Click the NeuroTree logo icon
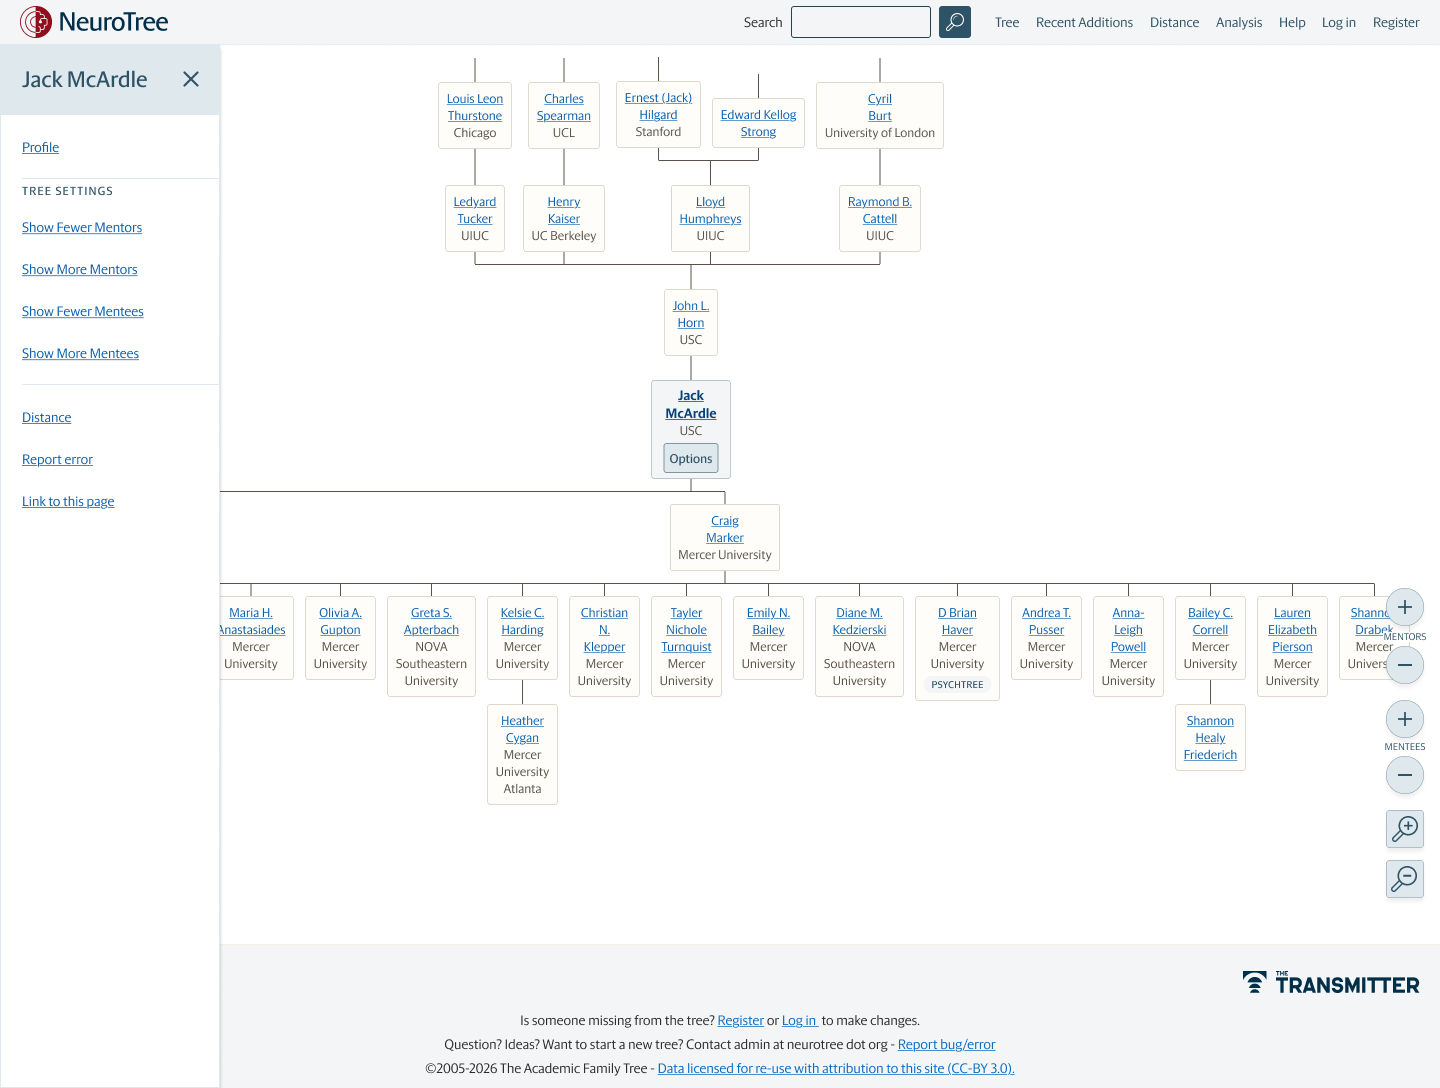The image size is (1440, 1088). pos(36,22)
